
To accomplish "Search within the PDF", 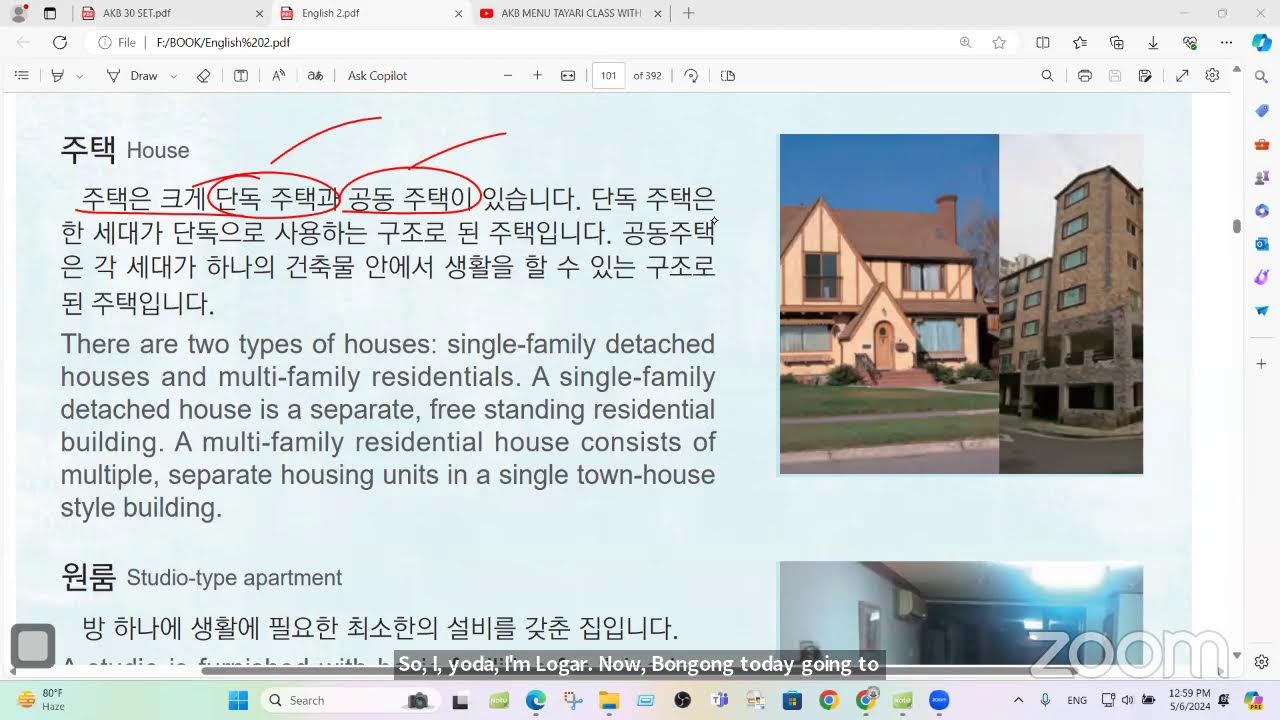I will [1047, 76].
